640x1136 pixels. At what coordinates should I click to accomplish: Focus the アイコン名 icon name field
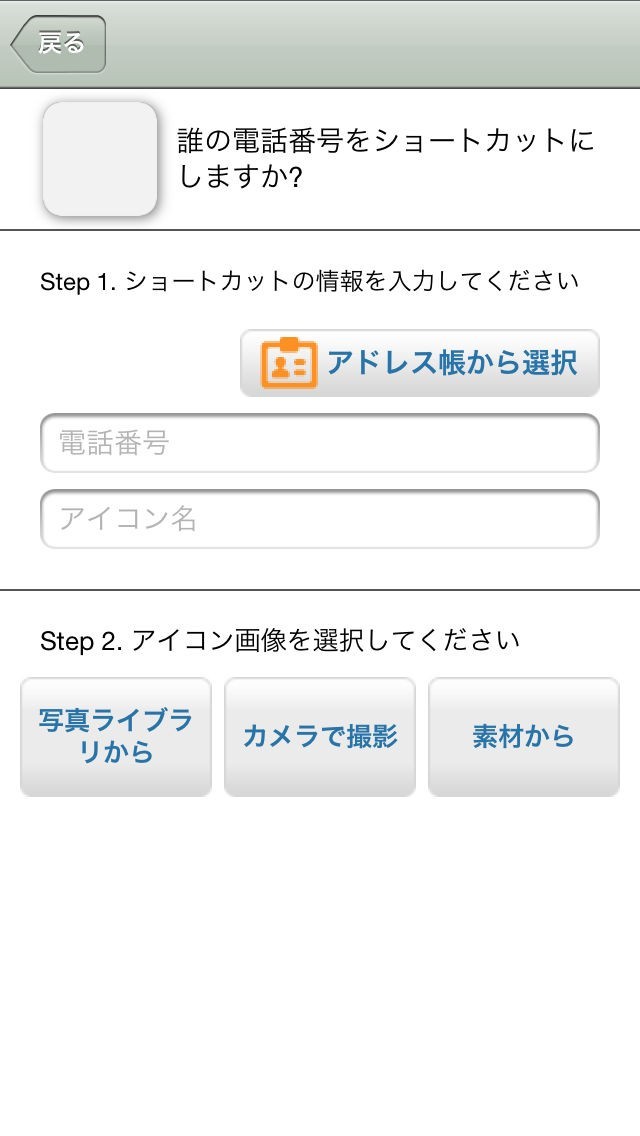point(319,519)
